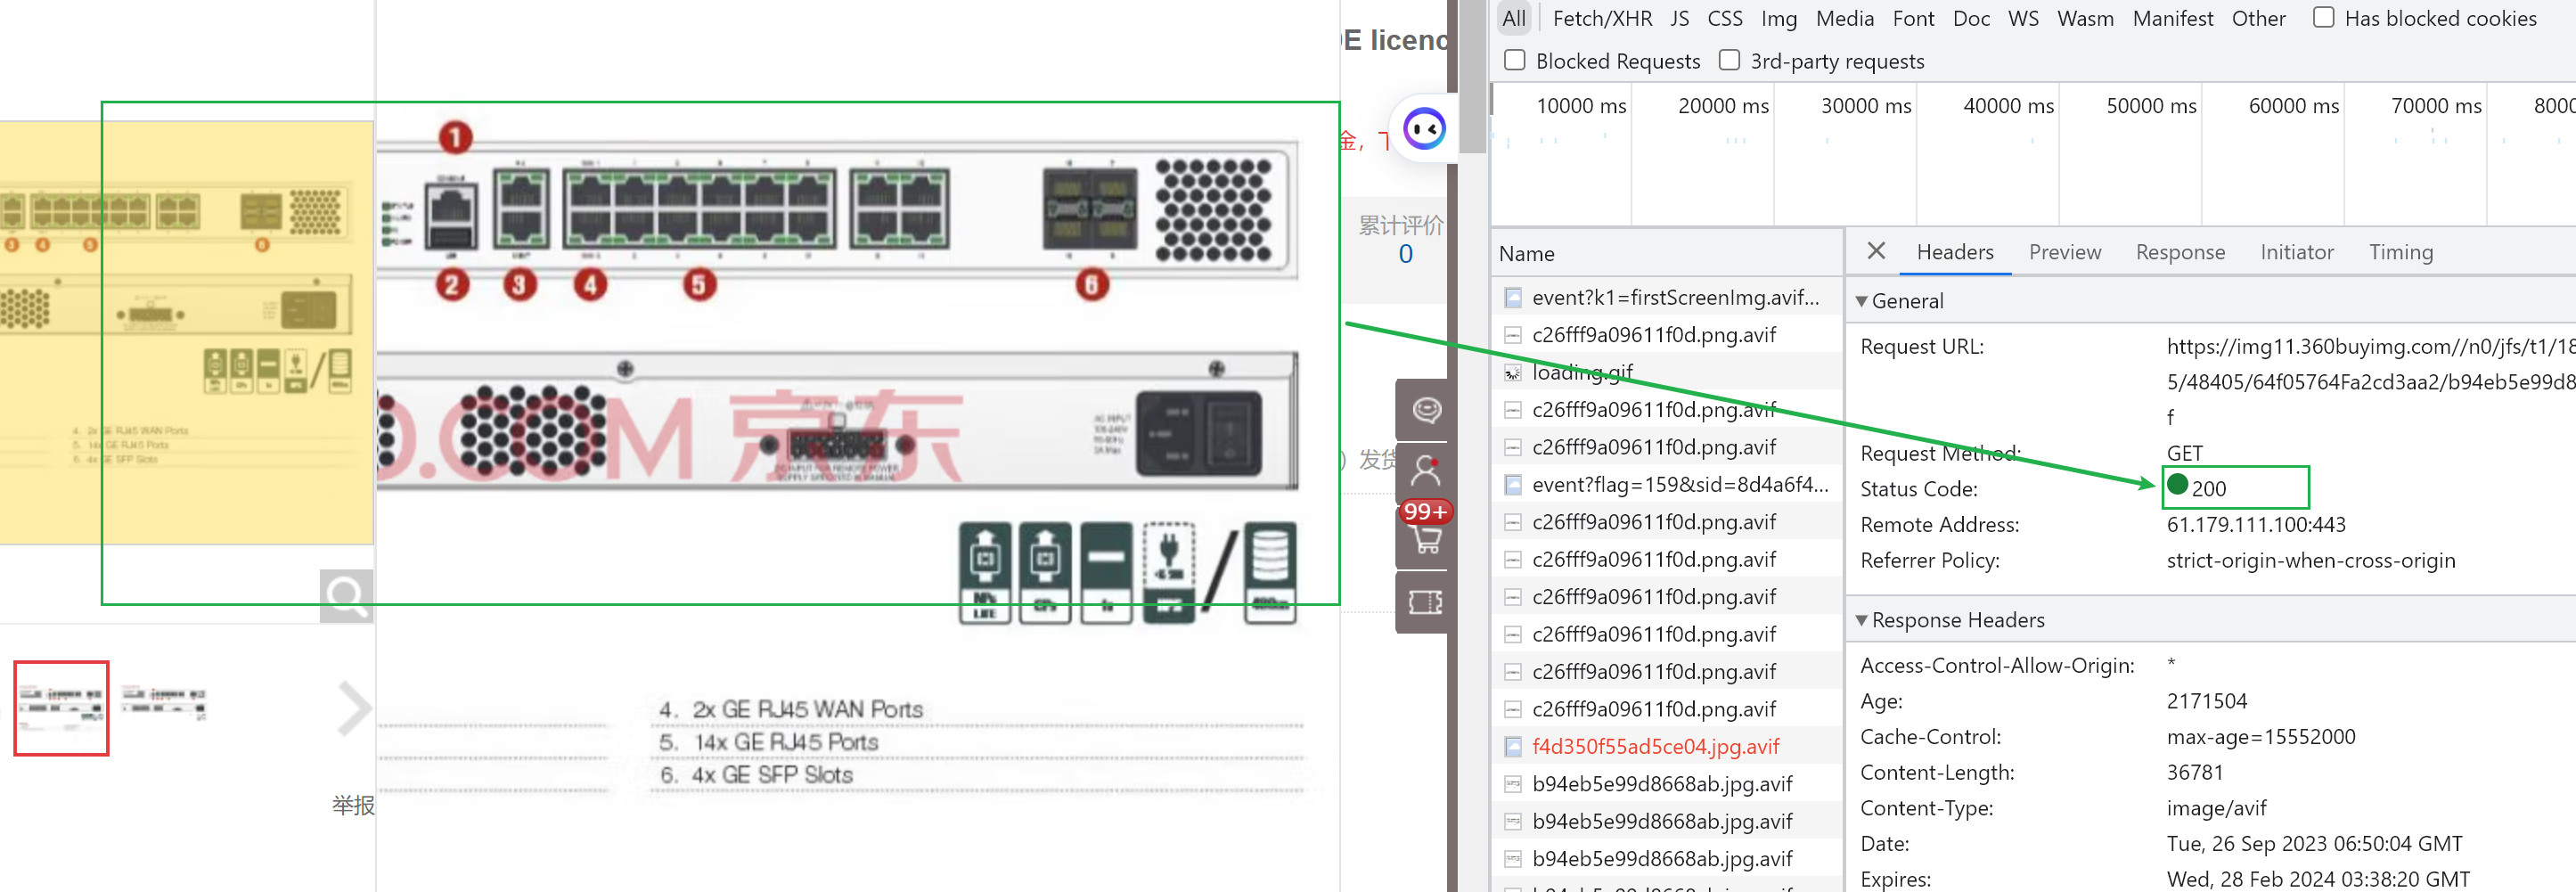Click the magnifier zoom icon on product image
Screen dimensions: 2576x892
(x=346, y=596)
